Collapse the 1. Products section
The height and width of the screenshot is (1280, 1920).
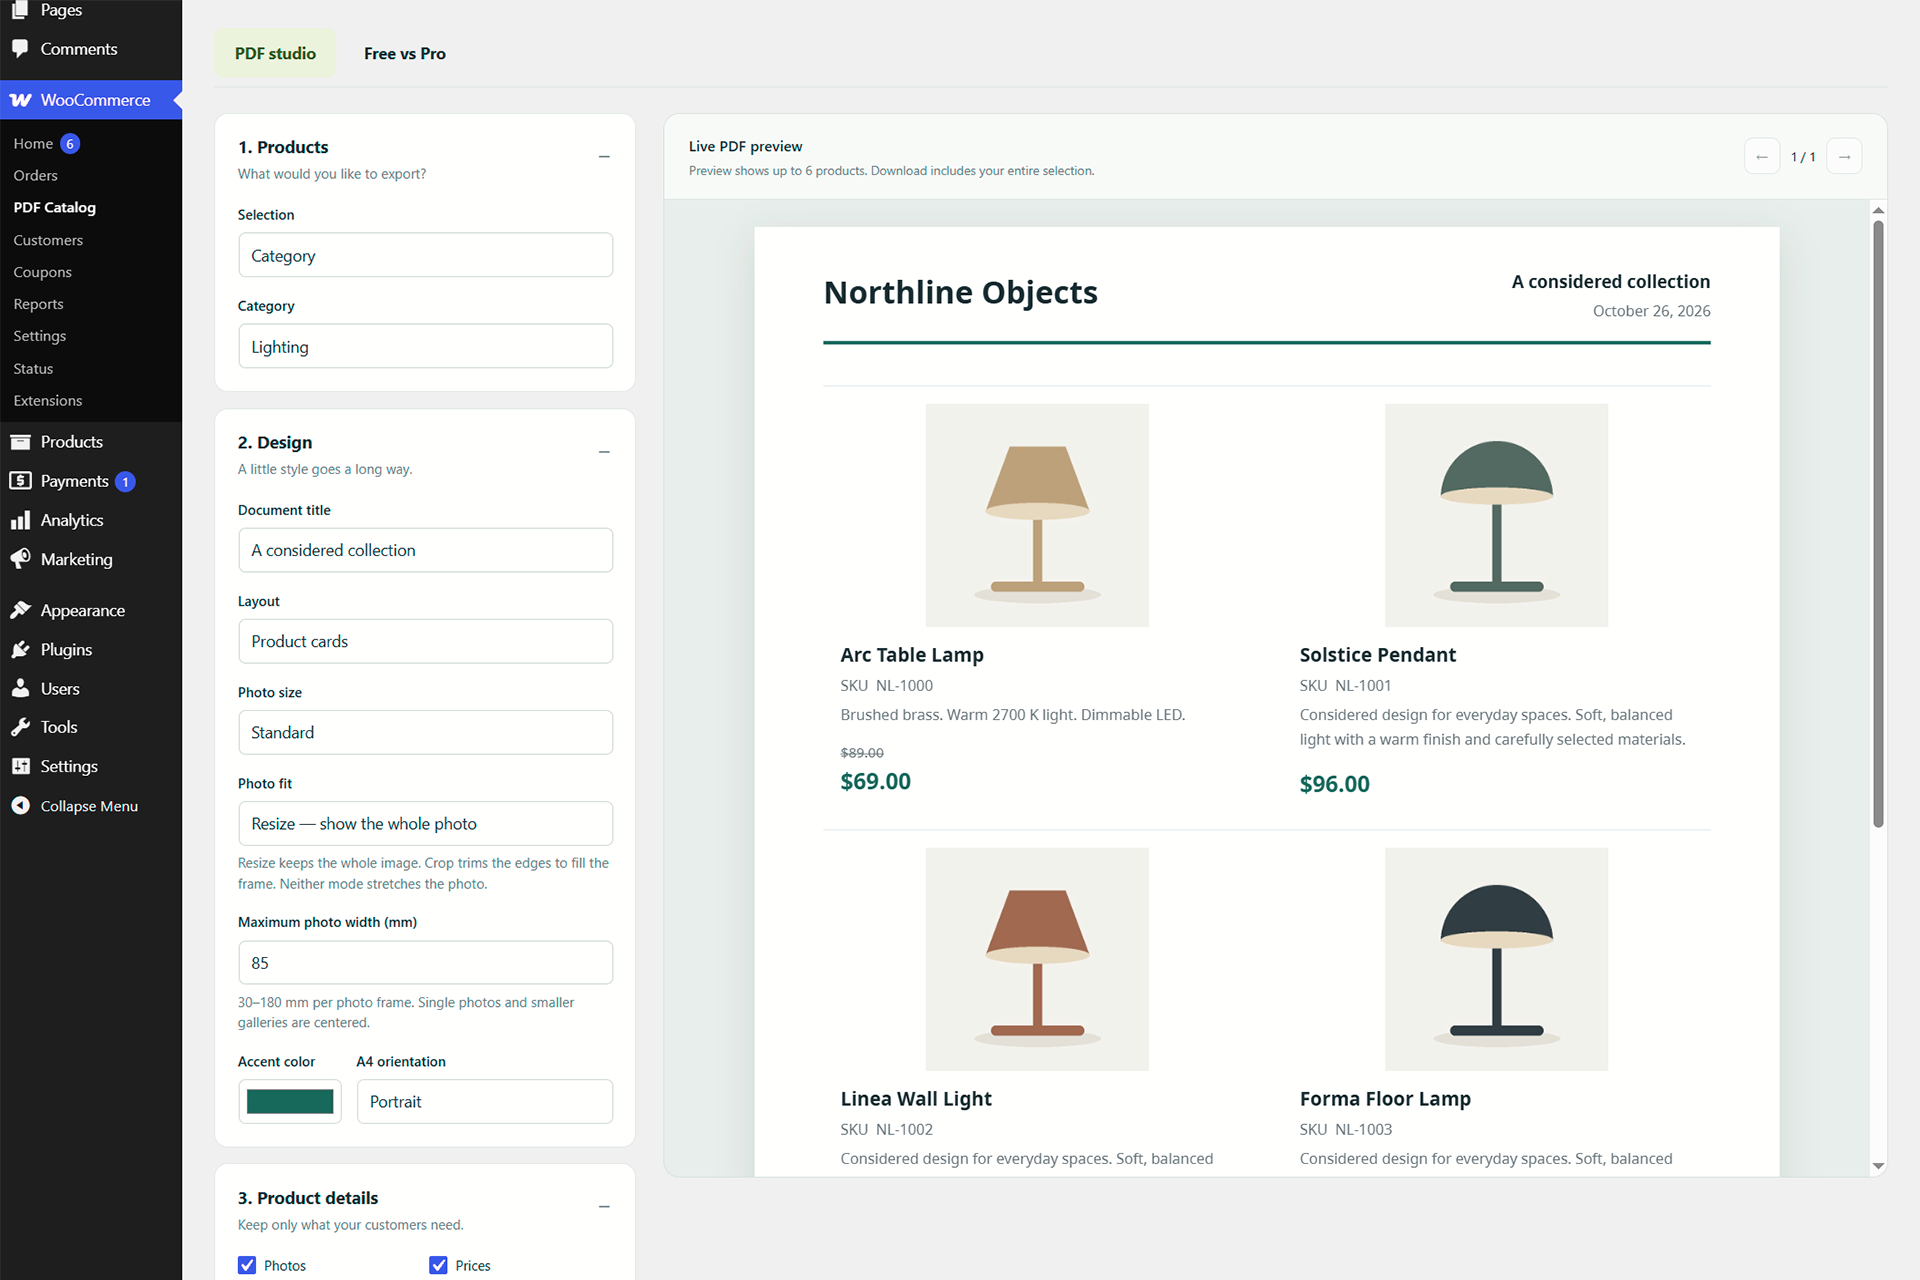604,157
